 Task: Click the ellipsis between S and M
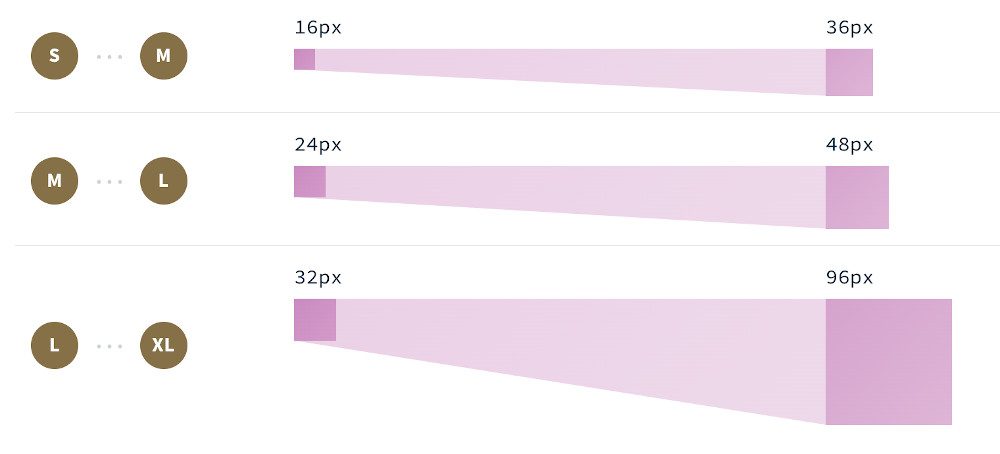tap(109, 57)
